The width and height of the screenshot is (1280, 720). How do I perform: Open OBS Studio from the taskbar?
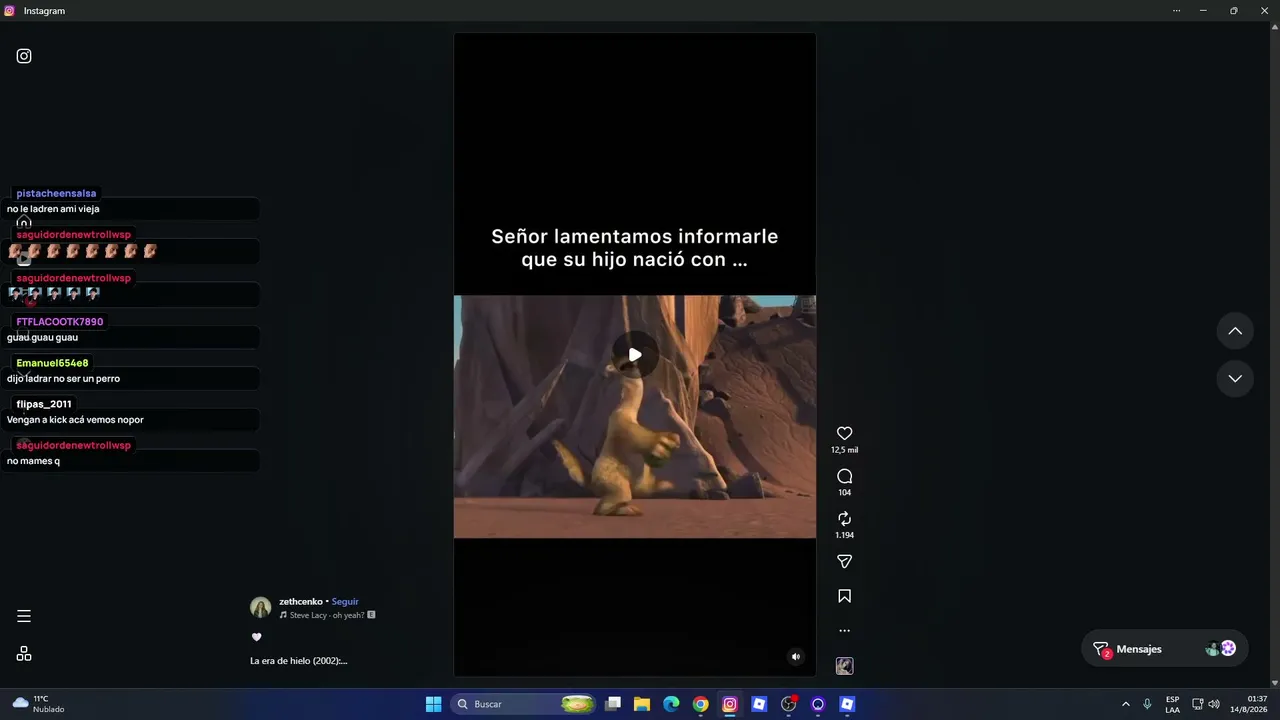coord(788,704)
